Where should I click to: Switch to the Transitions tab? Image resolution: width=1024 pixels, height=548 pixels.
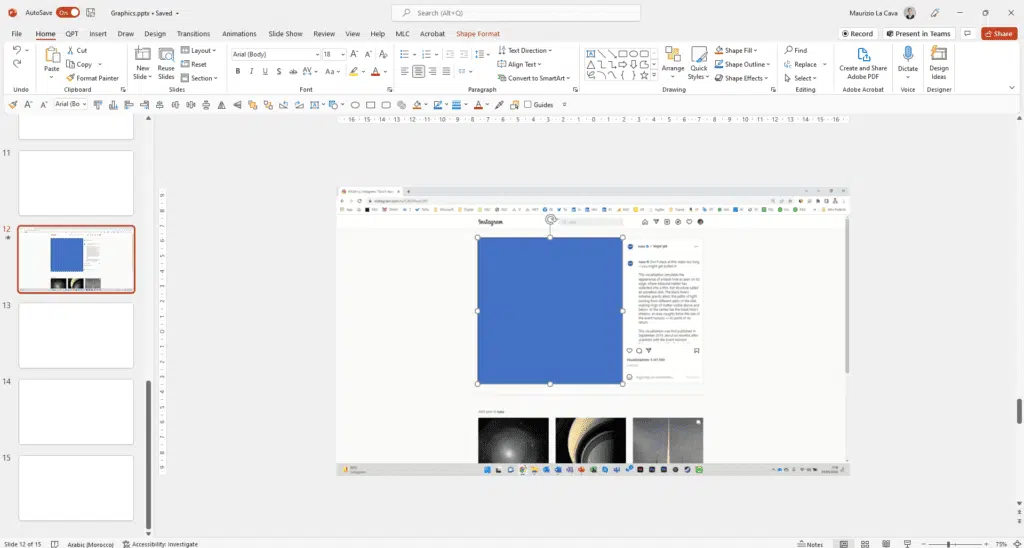pos(193,33)
